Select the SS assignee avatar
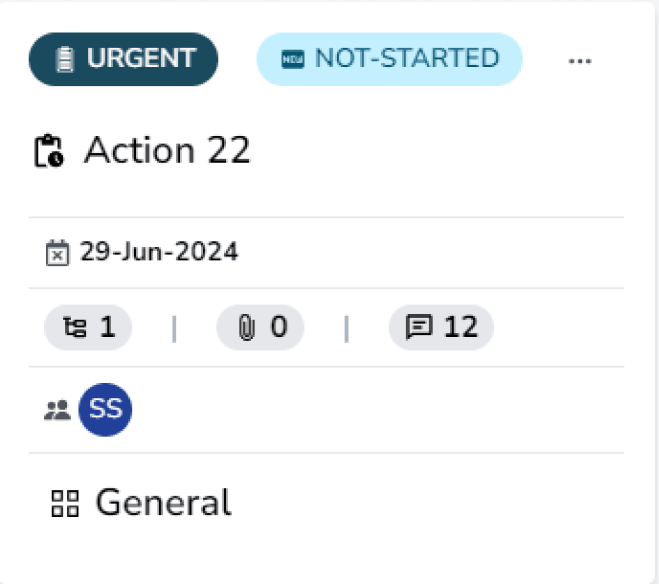This screenshot has width=659, height=584. pos(105,409)
